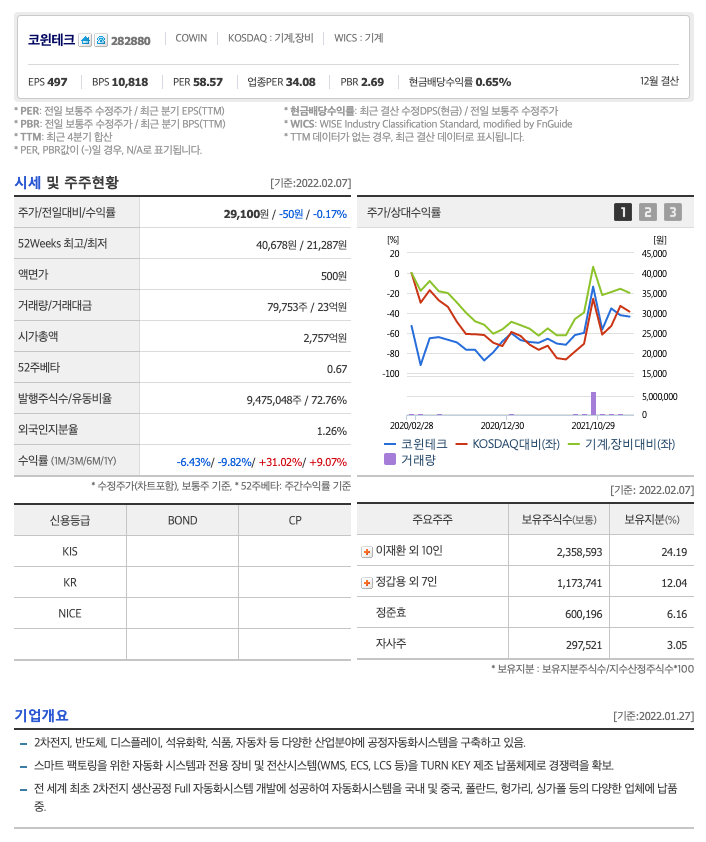Click the 24.19 ownership percentage
706x842 pixels.
pyautogui.click(x=674, y=552)
